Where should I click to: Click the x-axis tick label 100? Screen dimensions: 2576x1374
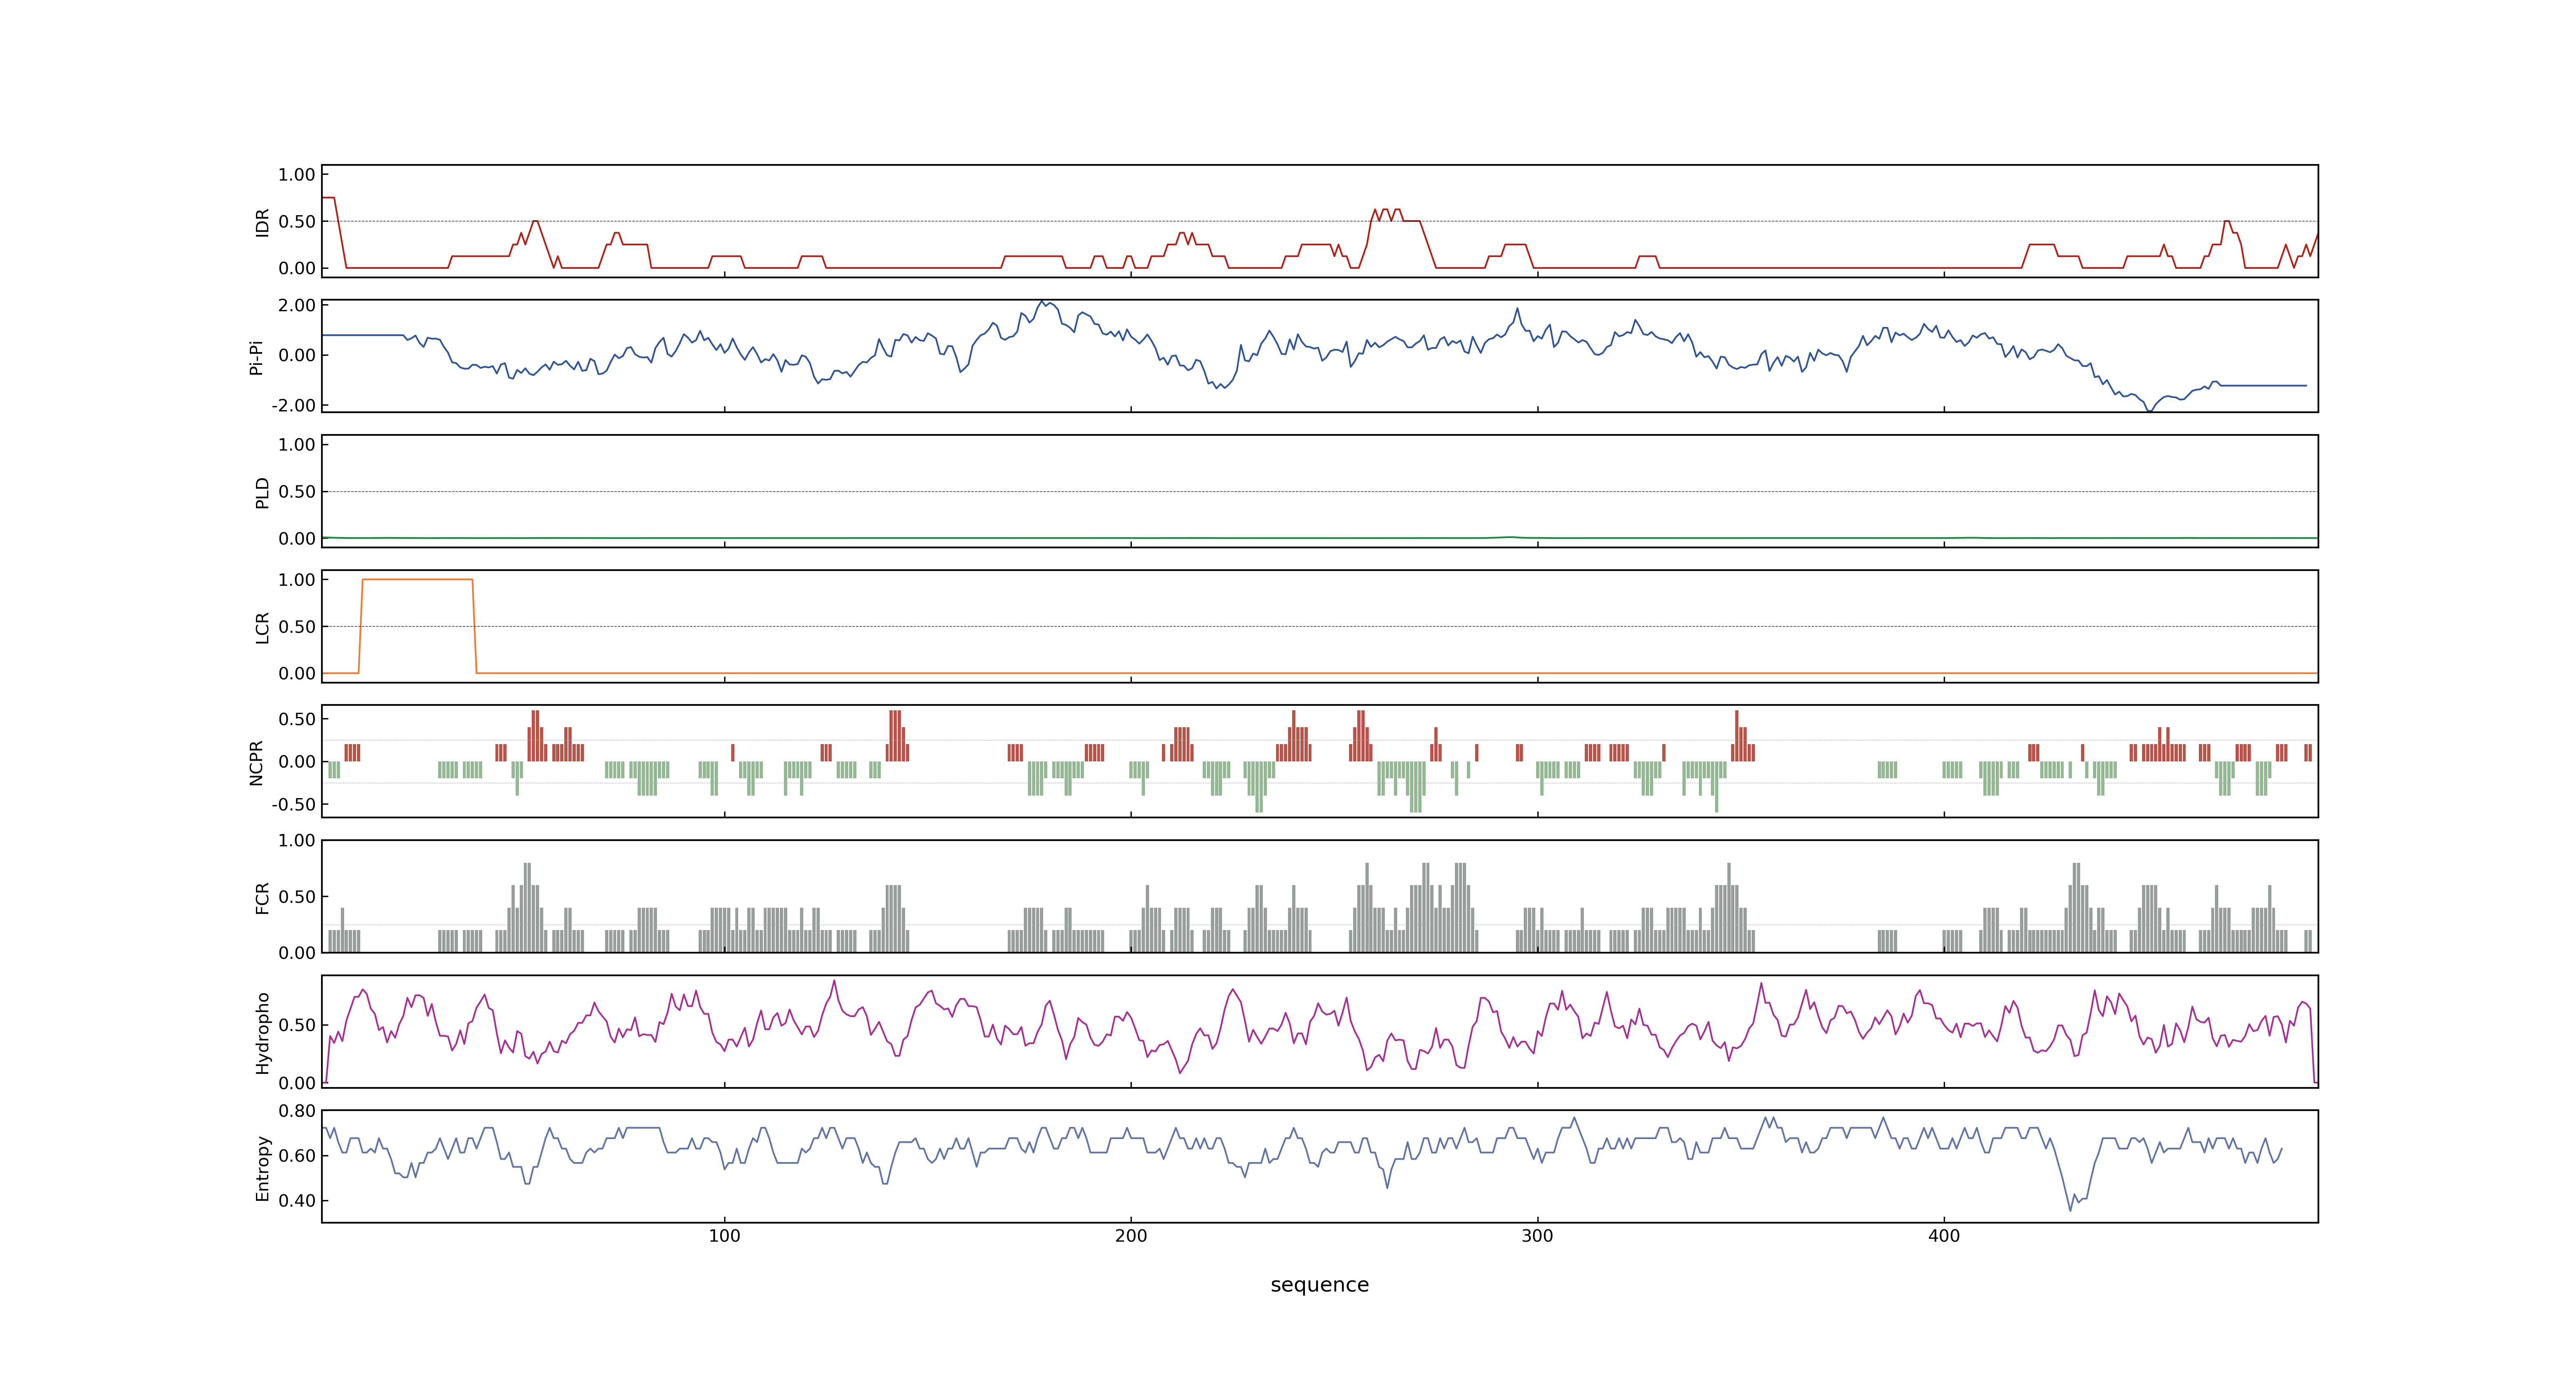[x=724, y=1236]
